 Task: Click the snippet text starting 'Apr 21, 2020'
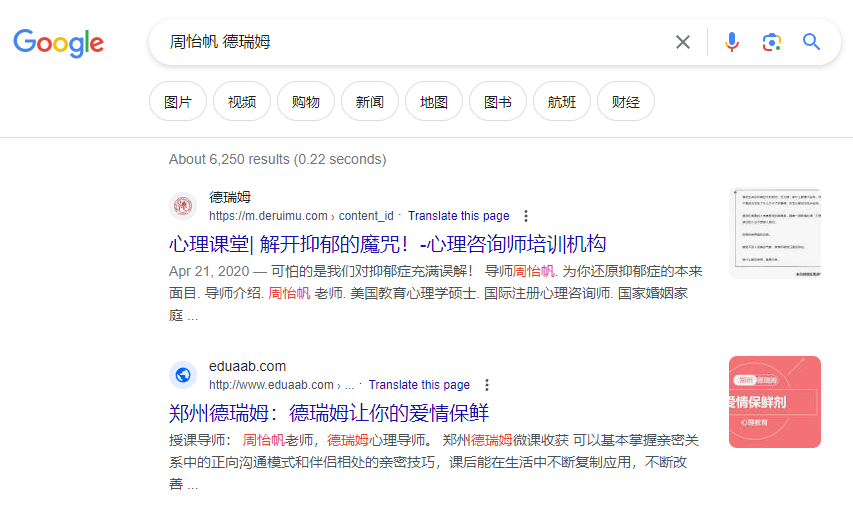[x=435, y=293]
